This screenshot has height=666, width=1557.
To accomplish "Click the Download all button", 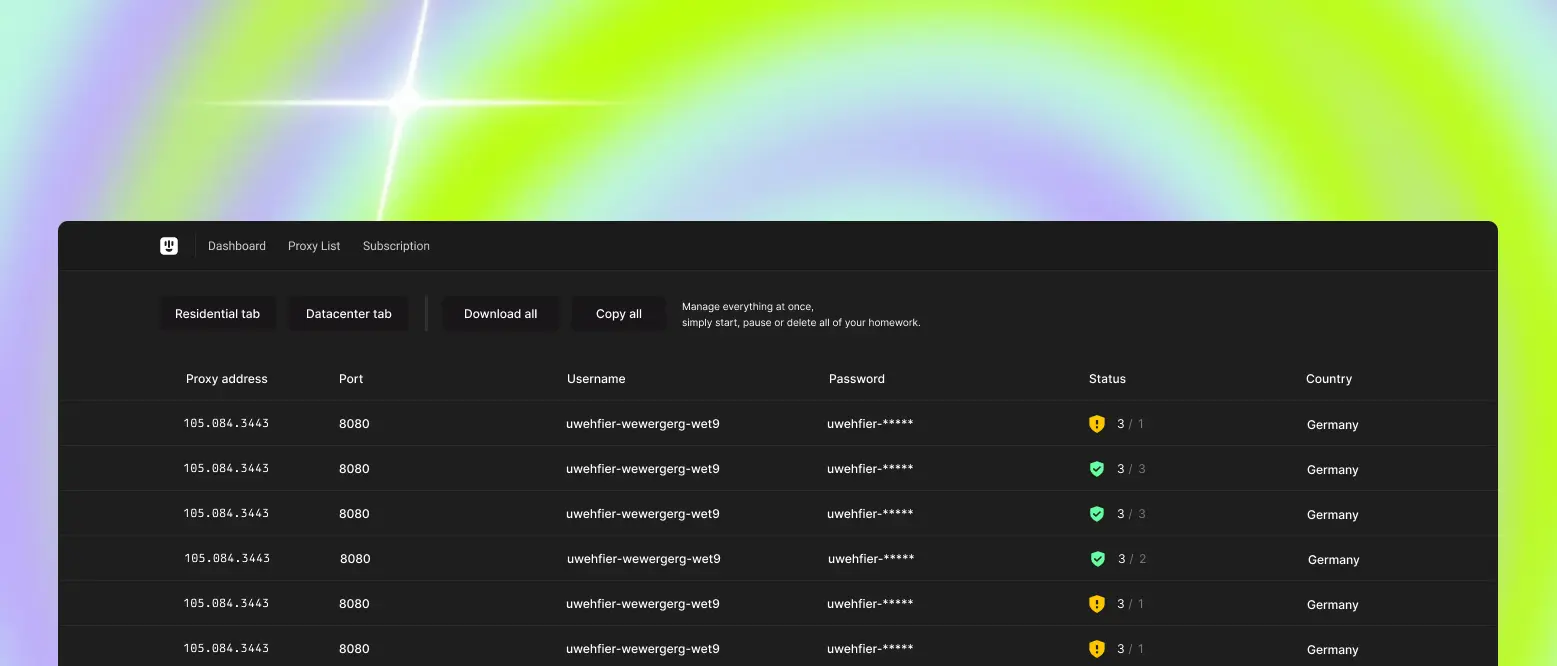I will click(500, 313).
